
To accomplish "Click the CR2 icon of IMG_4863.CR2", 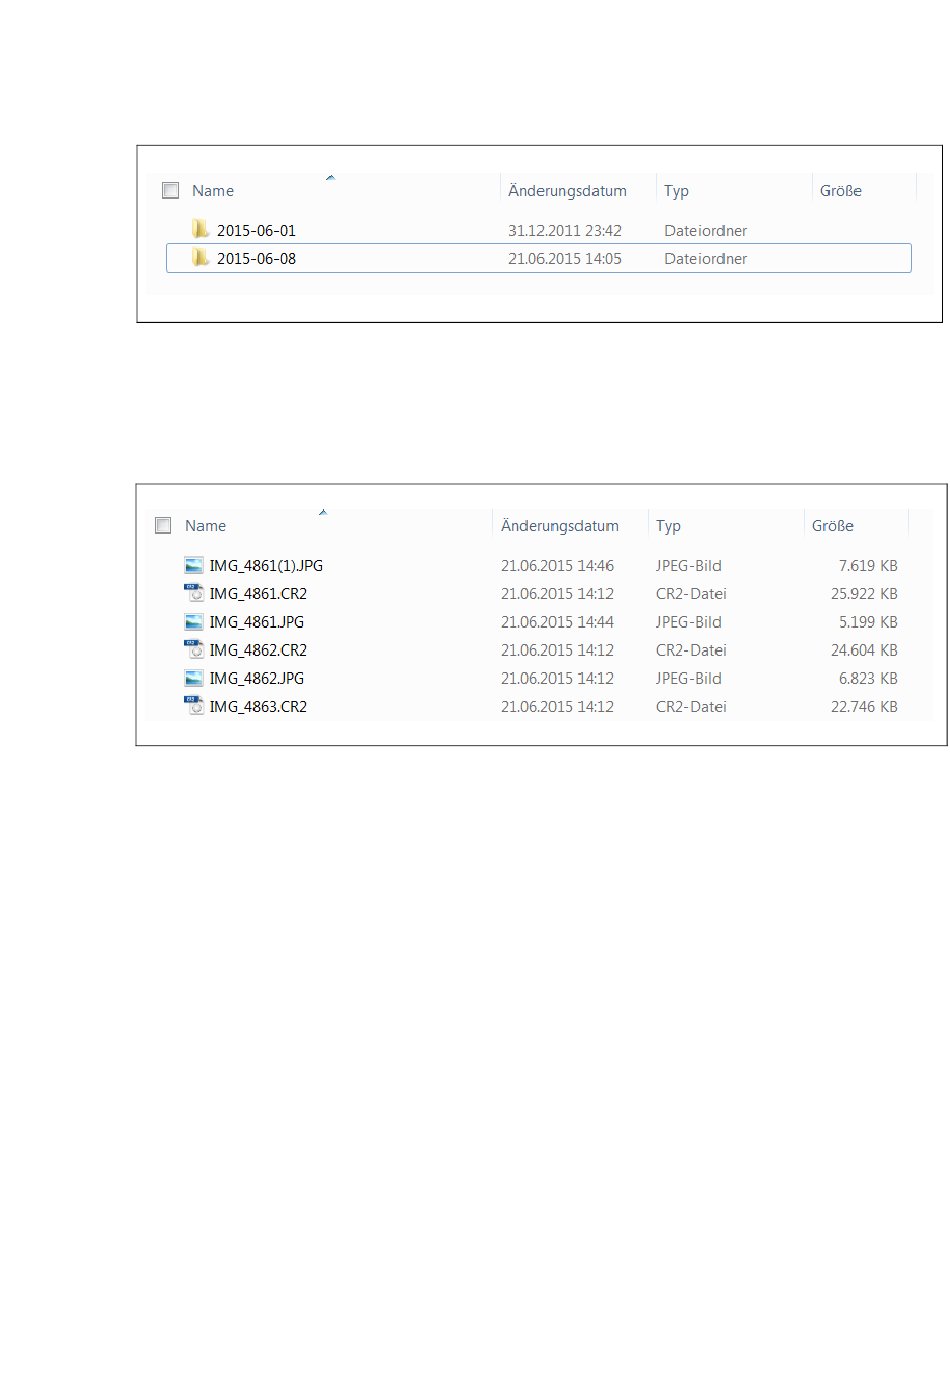I will tap(194, 705).
